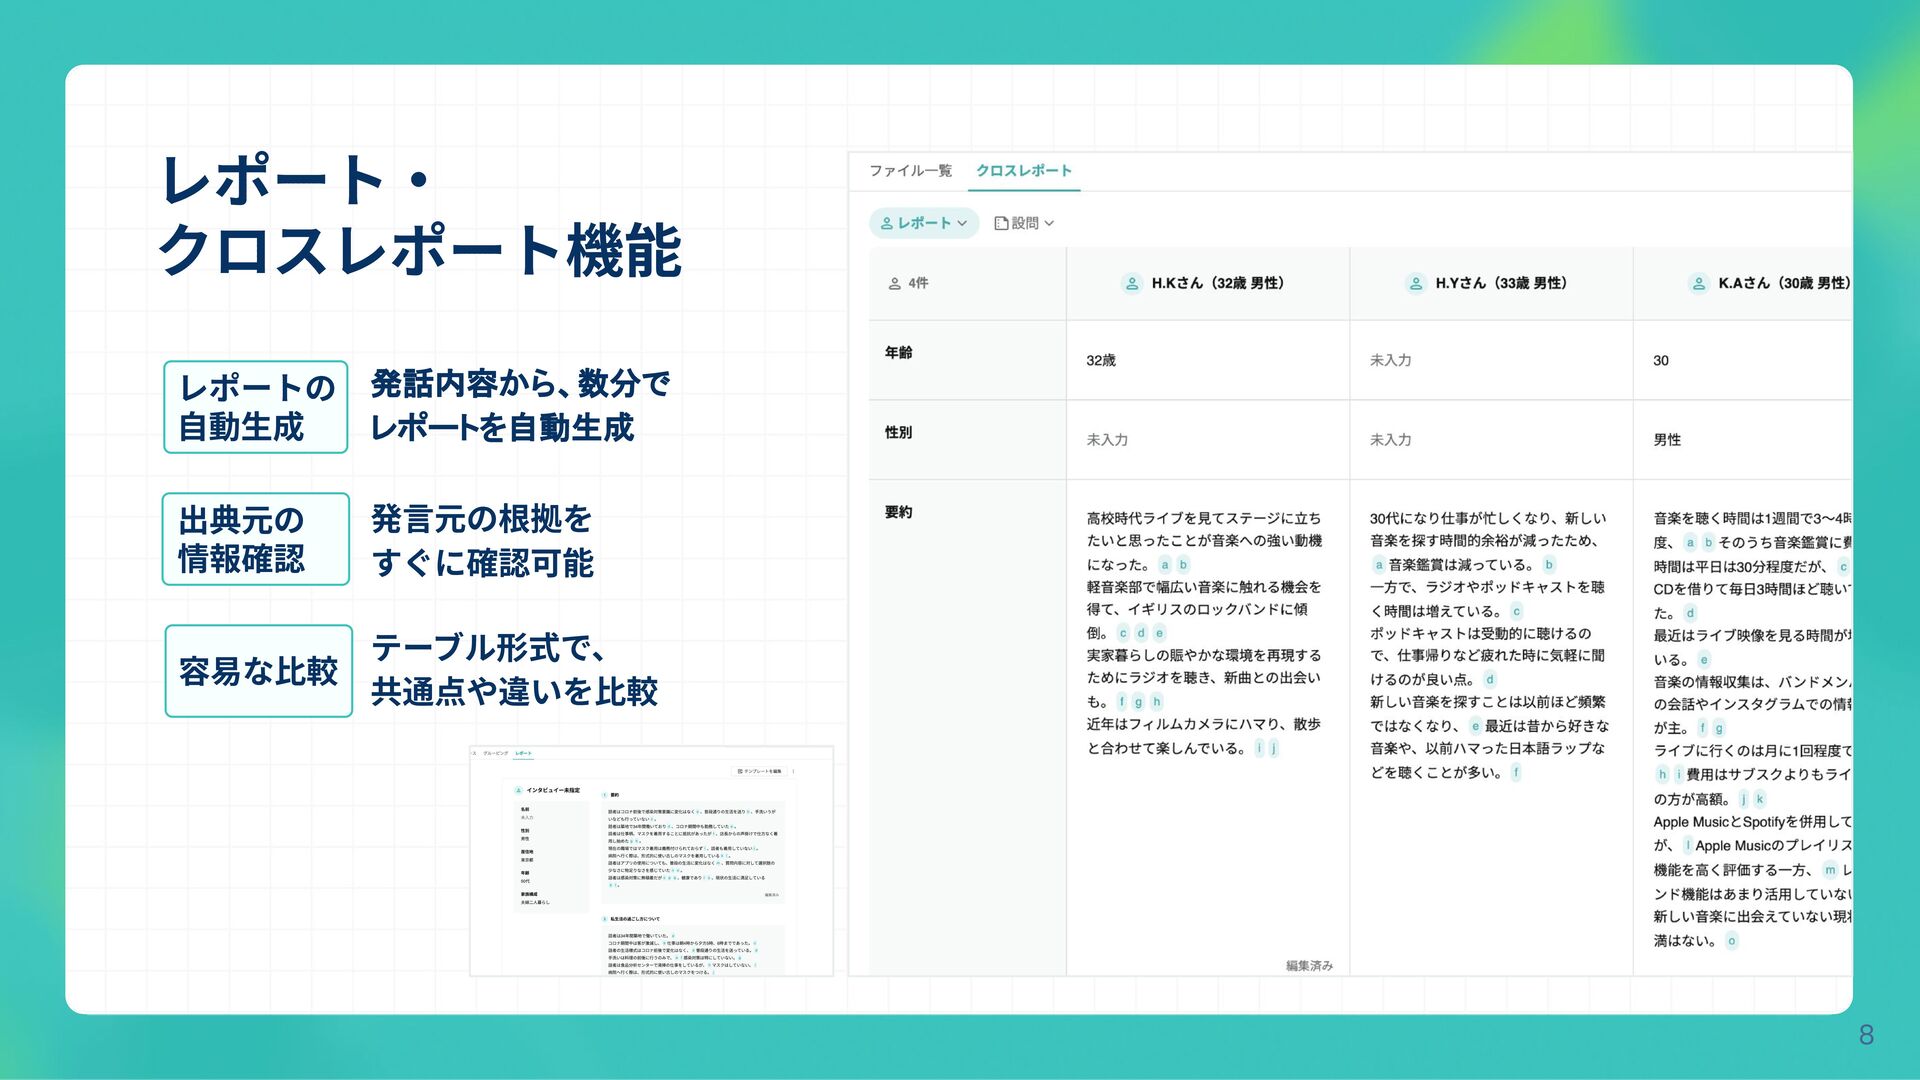Click the 性別 row label
This screenshot has width=1920, height=1080.
pyautogui.click(x=899, y=432)
